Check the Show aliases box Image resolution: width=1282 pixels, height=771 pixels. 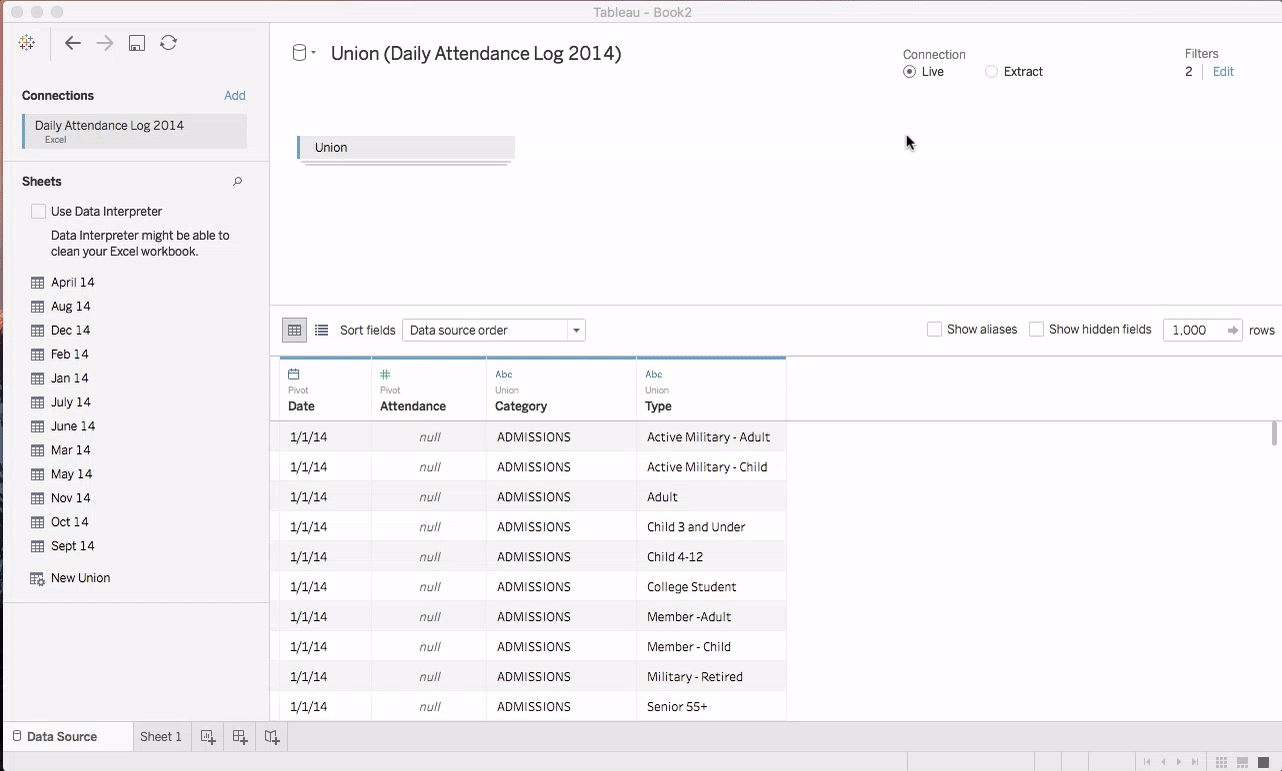tap(934, 329)
